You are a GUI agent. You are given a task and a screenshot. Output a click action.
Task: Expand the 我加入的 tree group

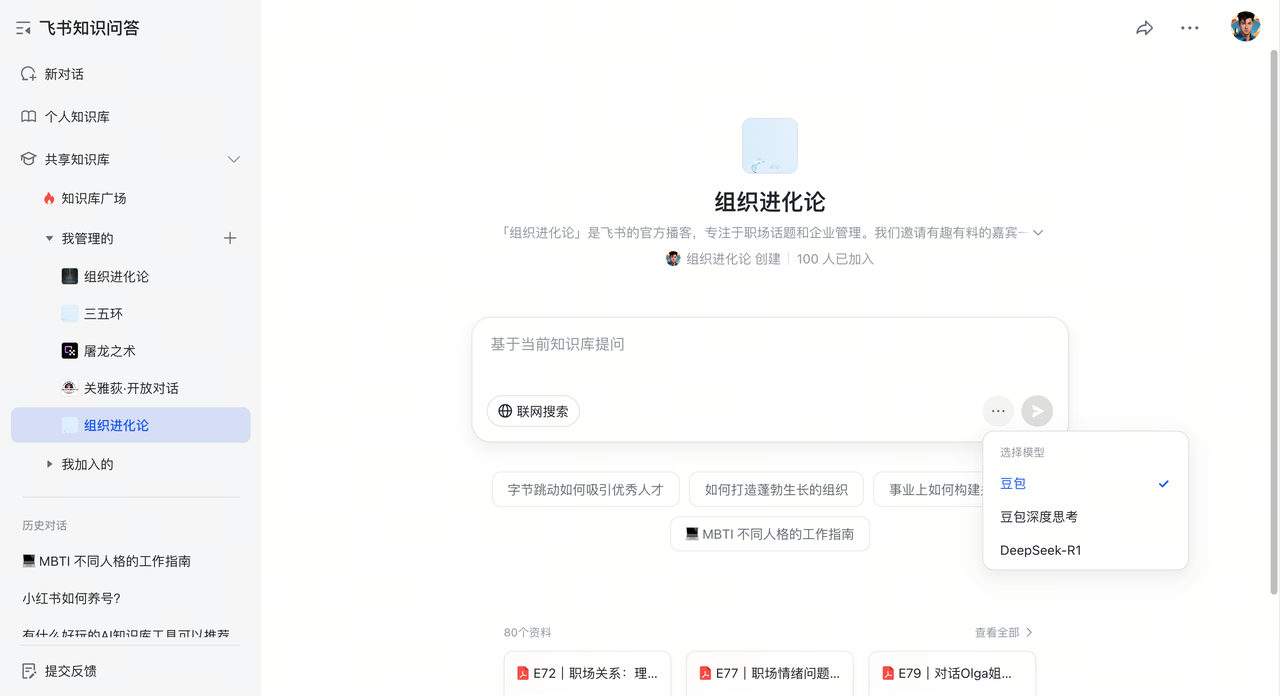(x=51, y=464)
